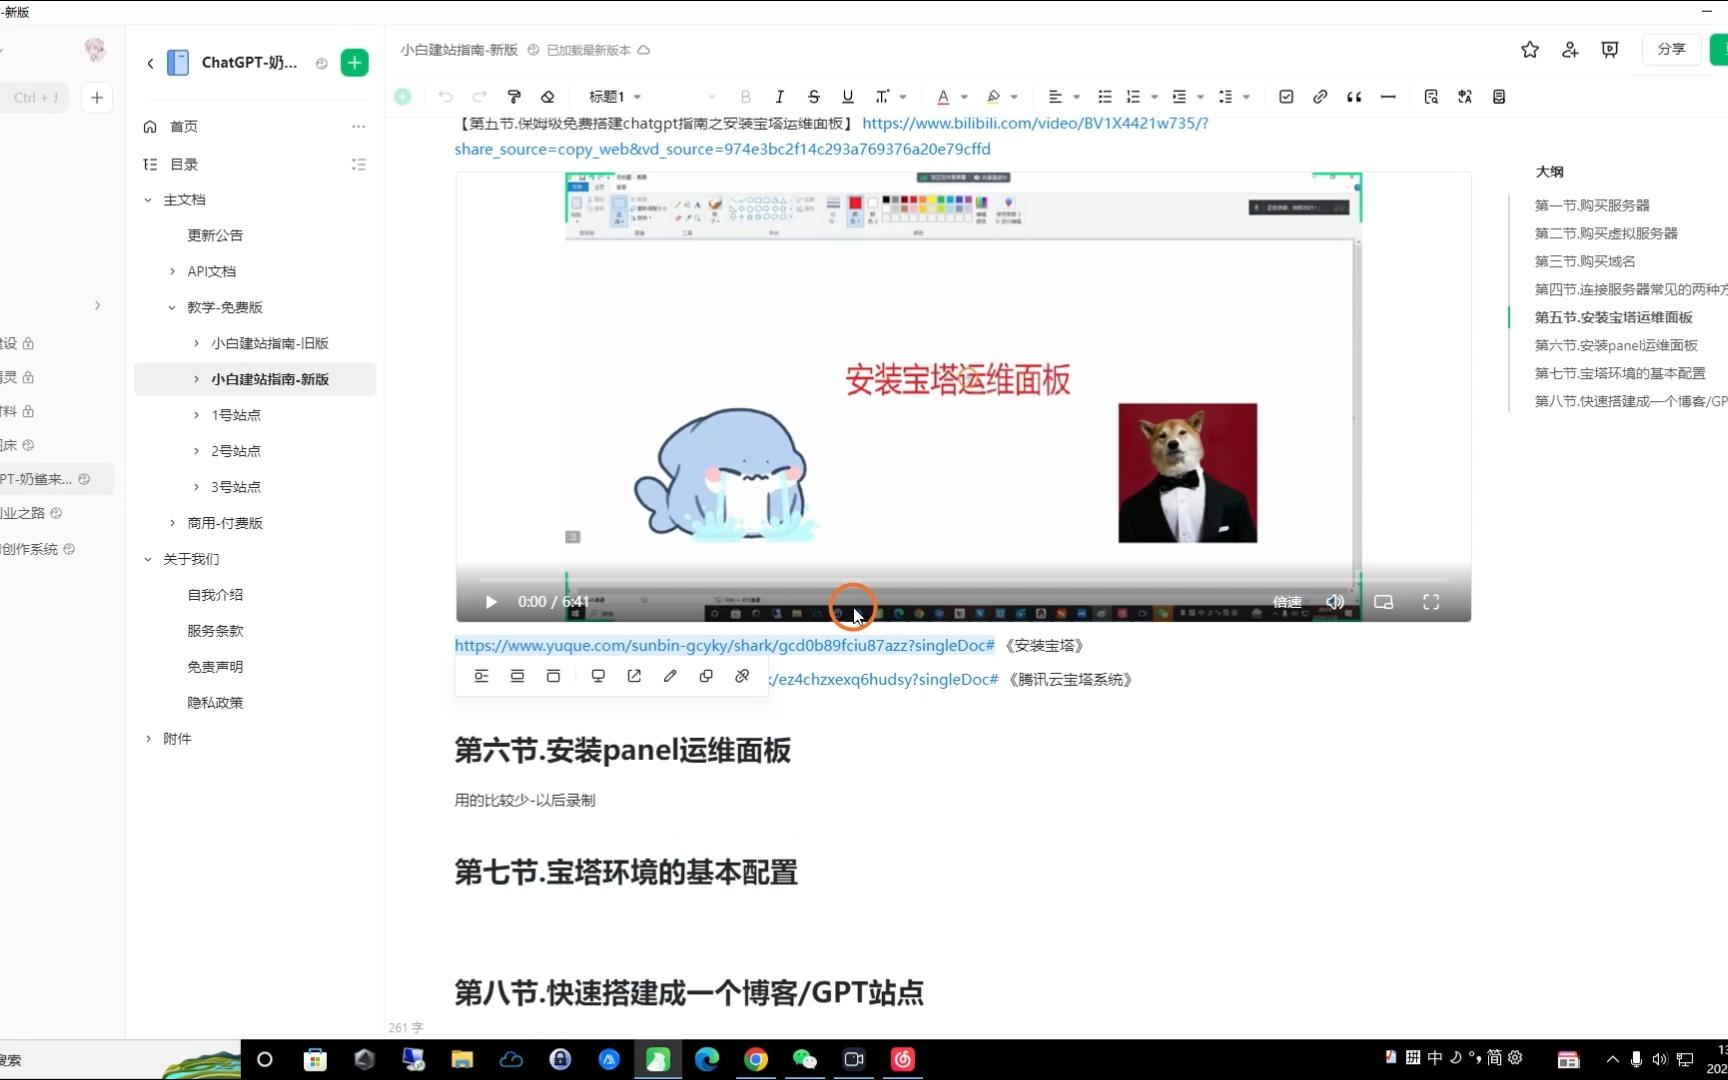Collapse the 教学-免费版 tree group
The width and height of the screenshot is (1728, 1080).
[x=172, y=308]
